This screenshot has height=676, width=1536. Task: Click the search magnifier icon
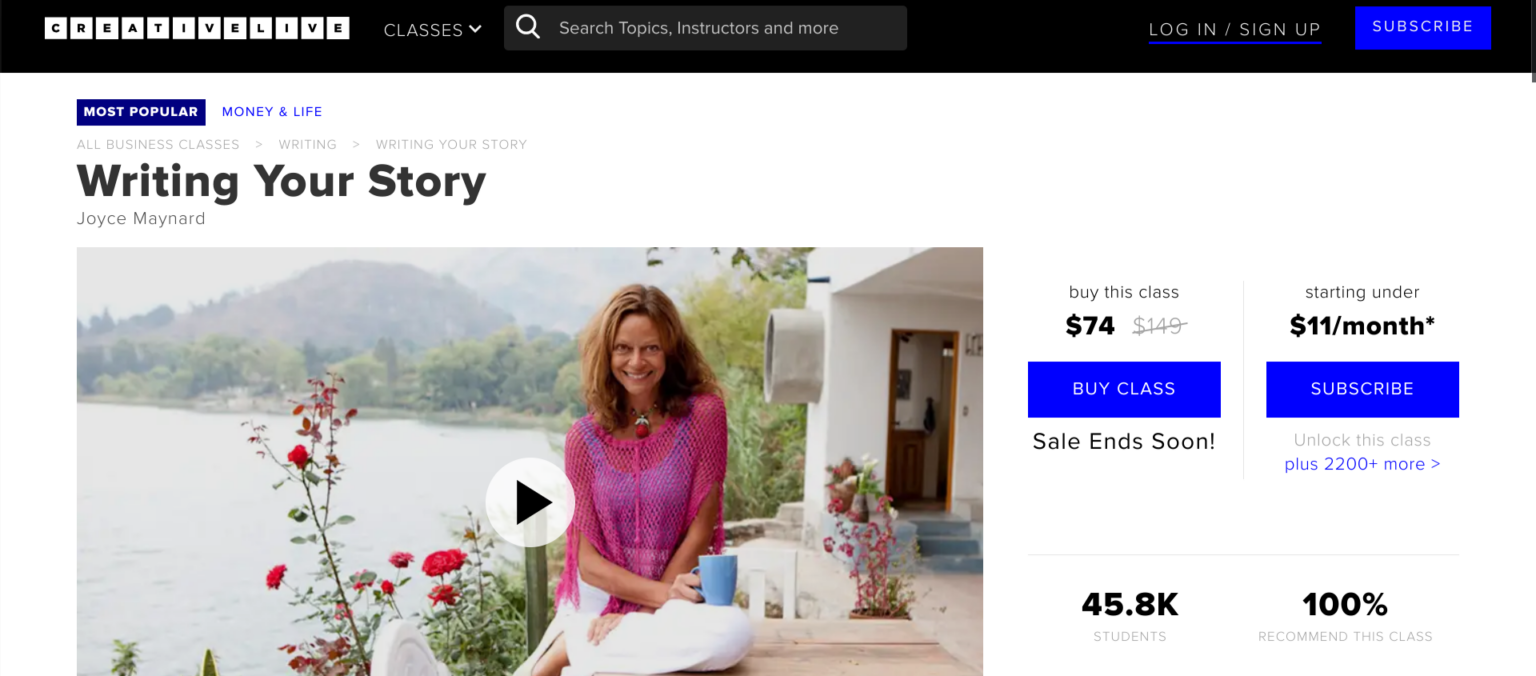(528, 28)
